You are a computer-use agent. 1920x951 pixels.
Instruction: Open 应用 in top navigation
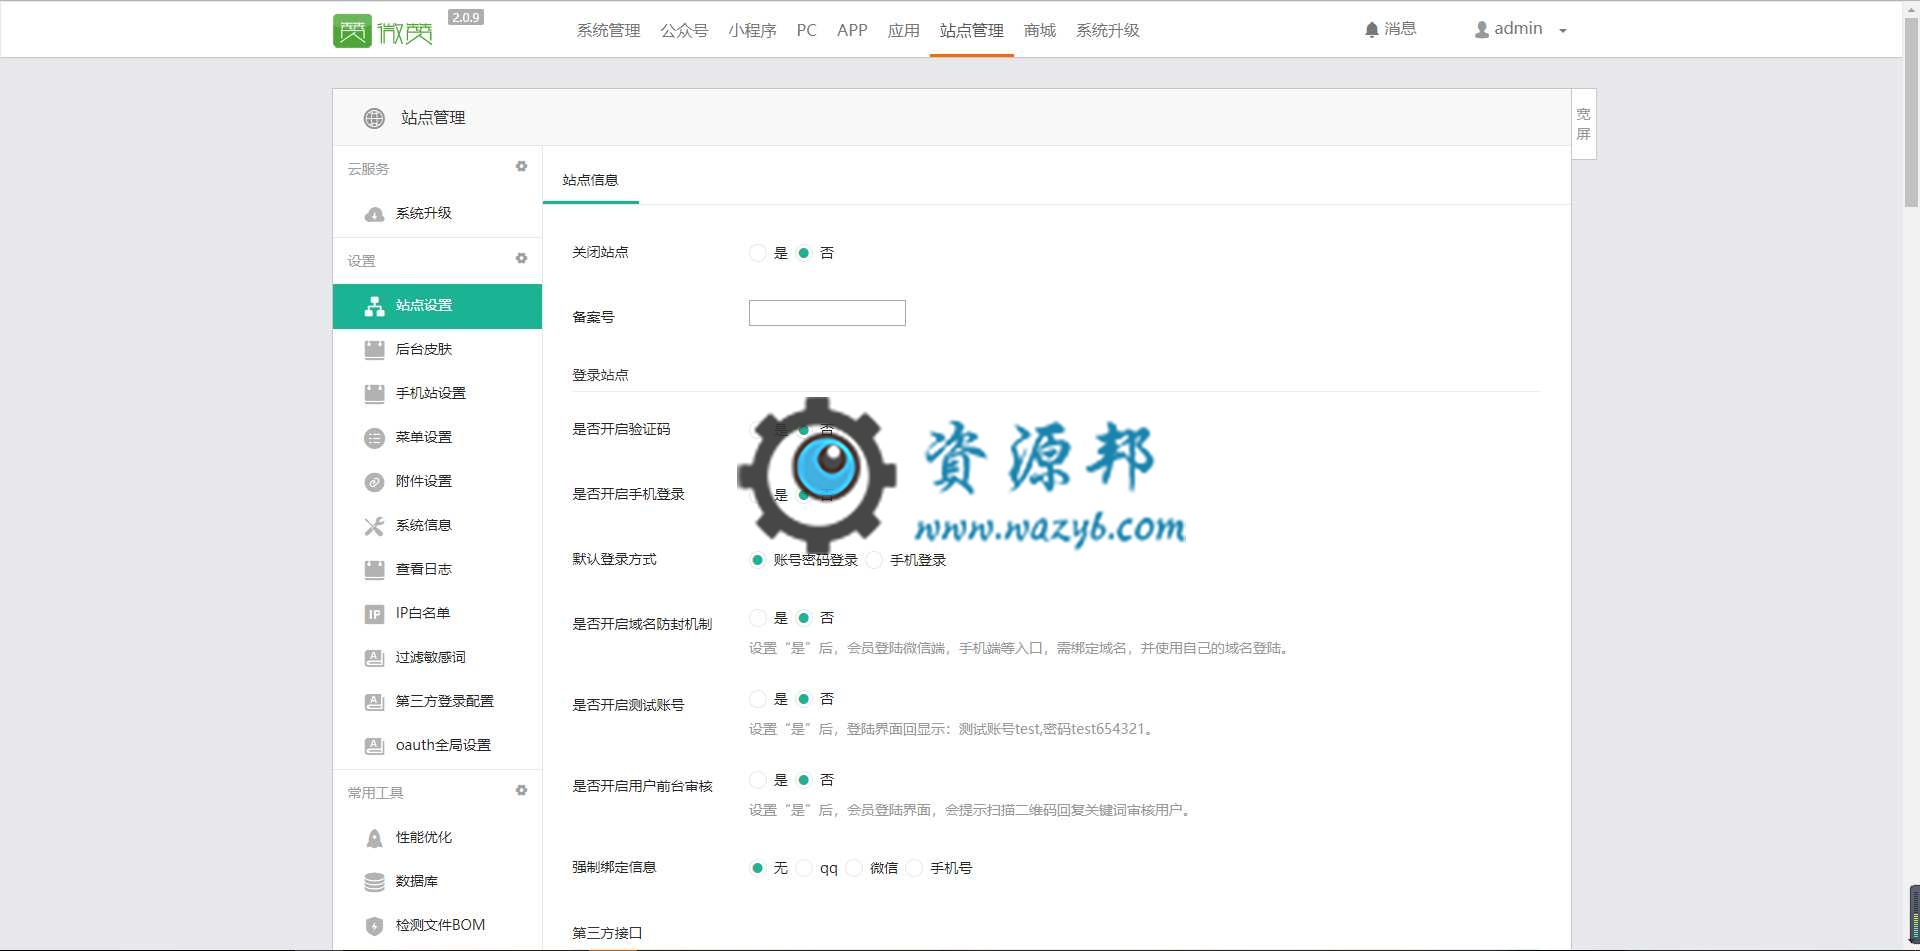[904, 31]
